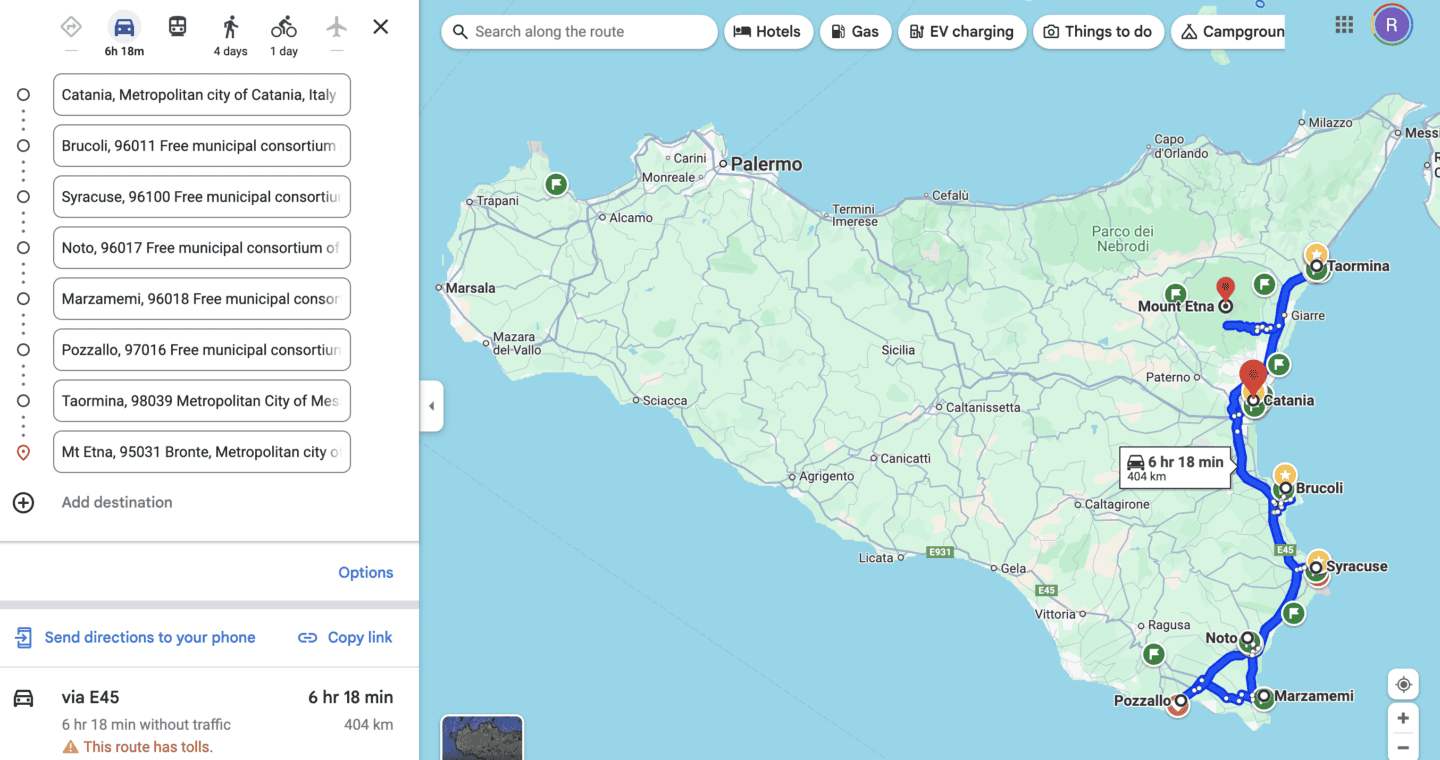Show EV charging stations
Viewport: 1440px width, 760px height.
tap(962, 32)
